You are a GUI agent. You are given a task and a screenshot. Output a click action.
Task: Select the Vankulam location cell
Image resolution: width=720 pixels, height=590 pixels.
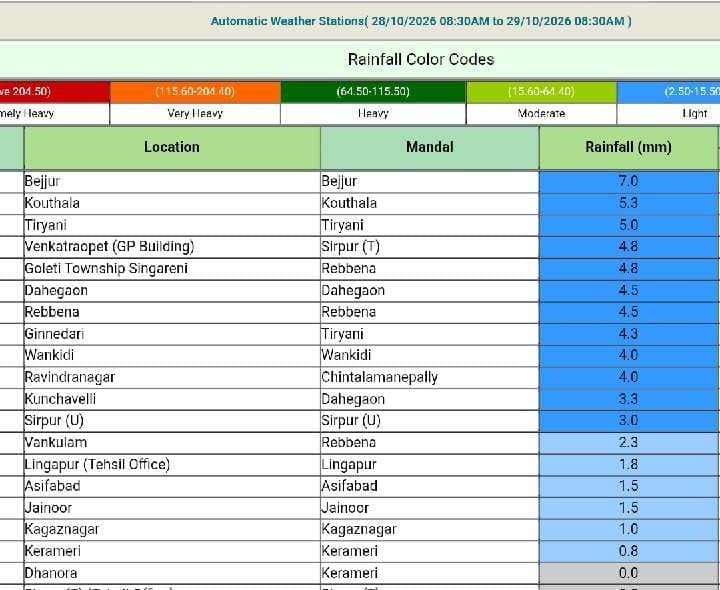172,443
